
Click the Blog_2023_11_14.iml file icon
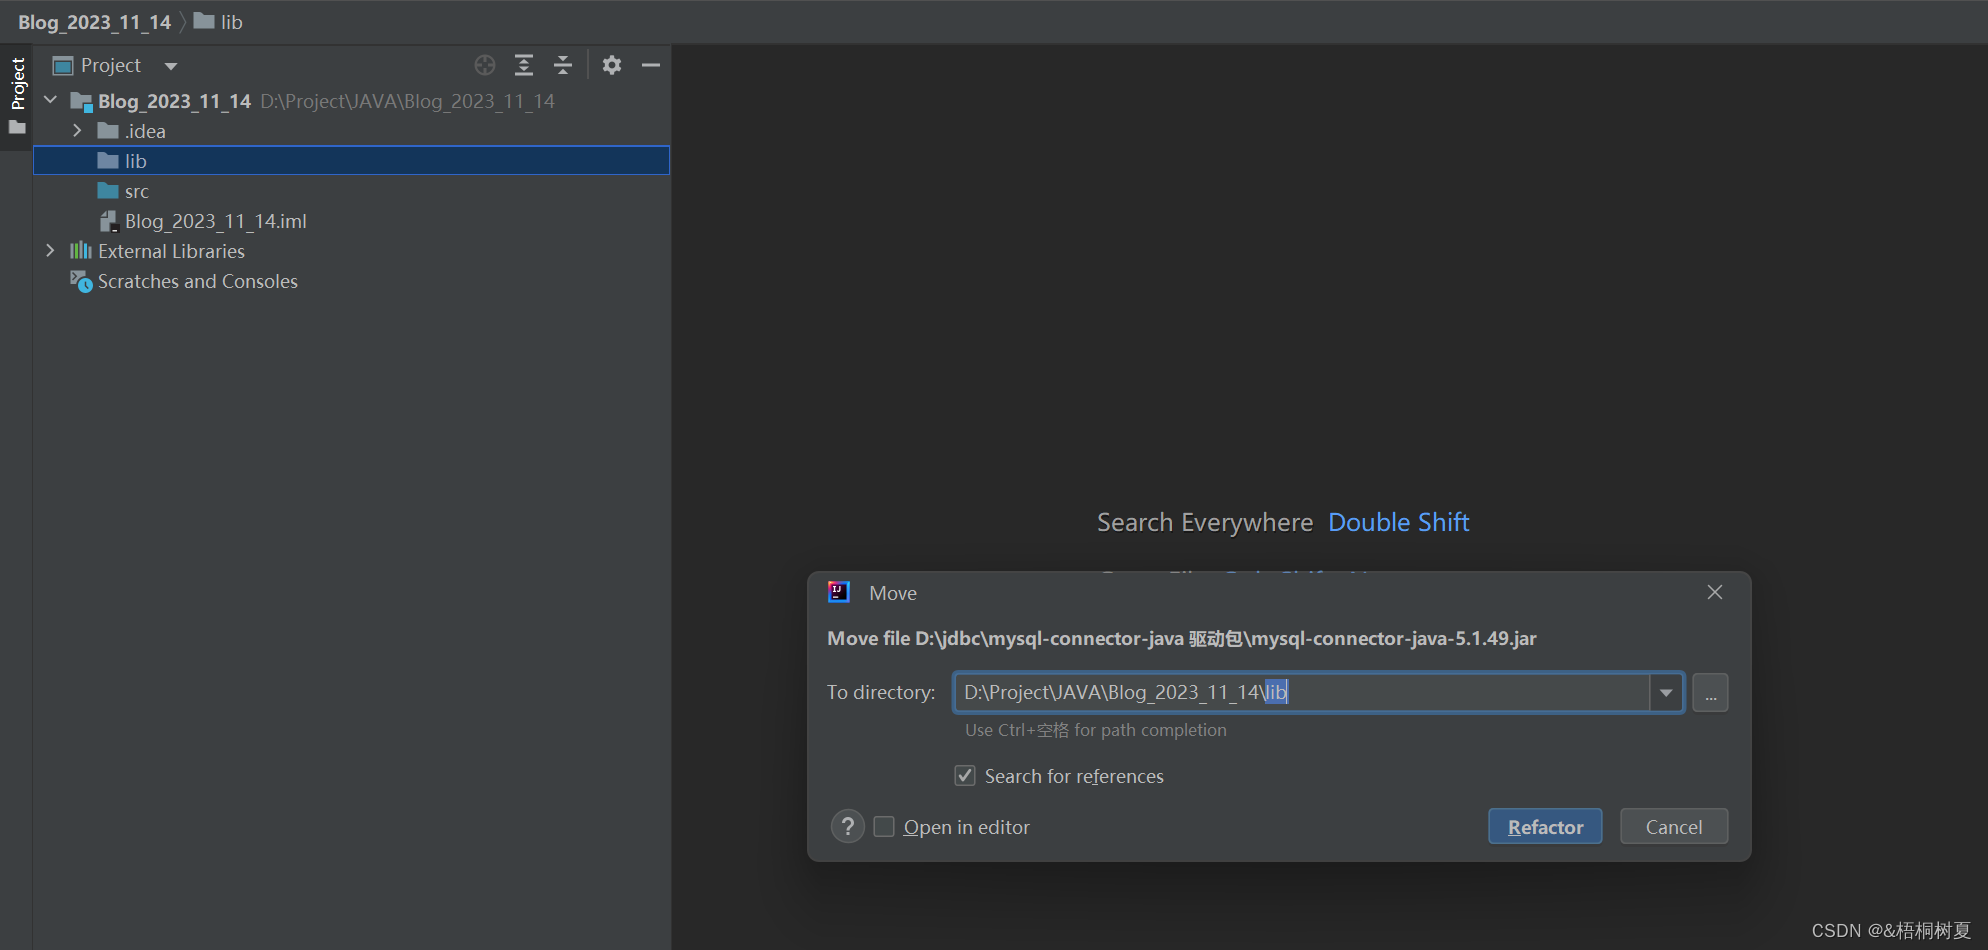pos(108,221)
